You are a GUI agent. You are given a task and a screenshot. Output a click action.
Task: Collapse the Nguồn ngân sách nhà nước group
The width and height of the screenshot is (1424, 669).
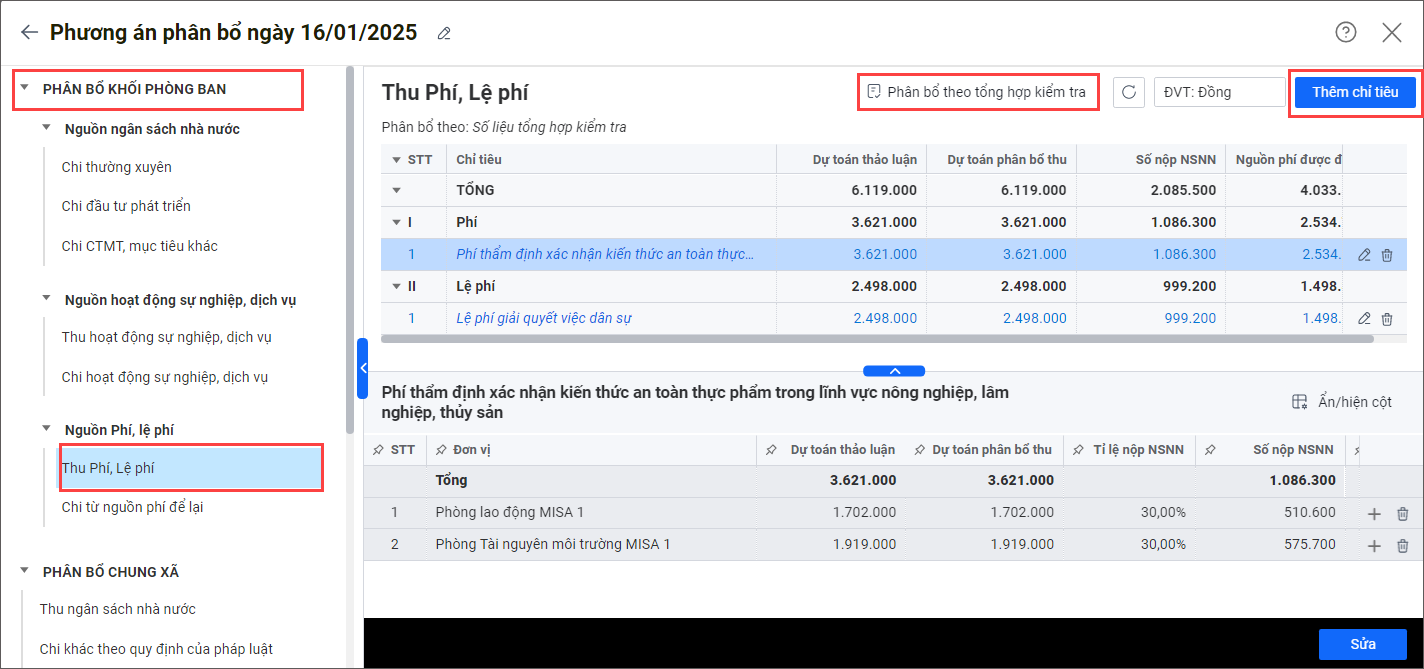tap(47, 128)
